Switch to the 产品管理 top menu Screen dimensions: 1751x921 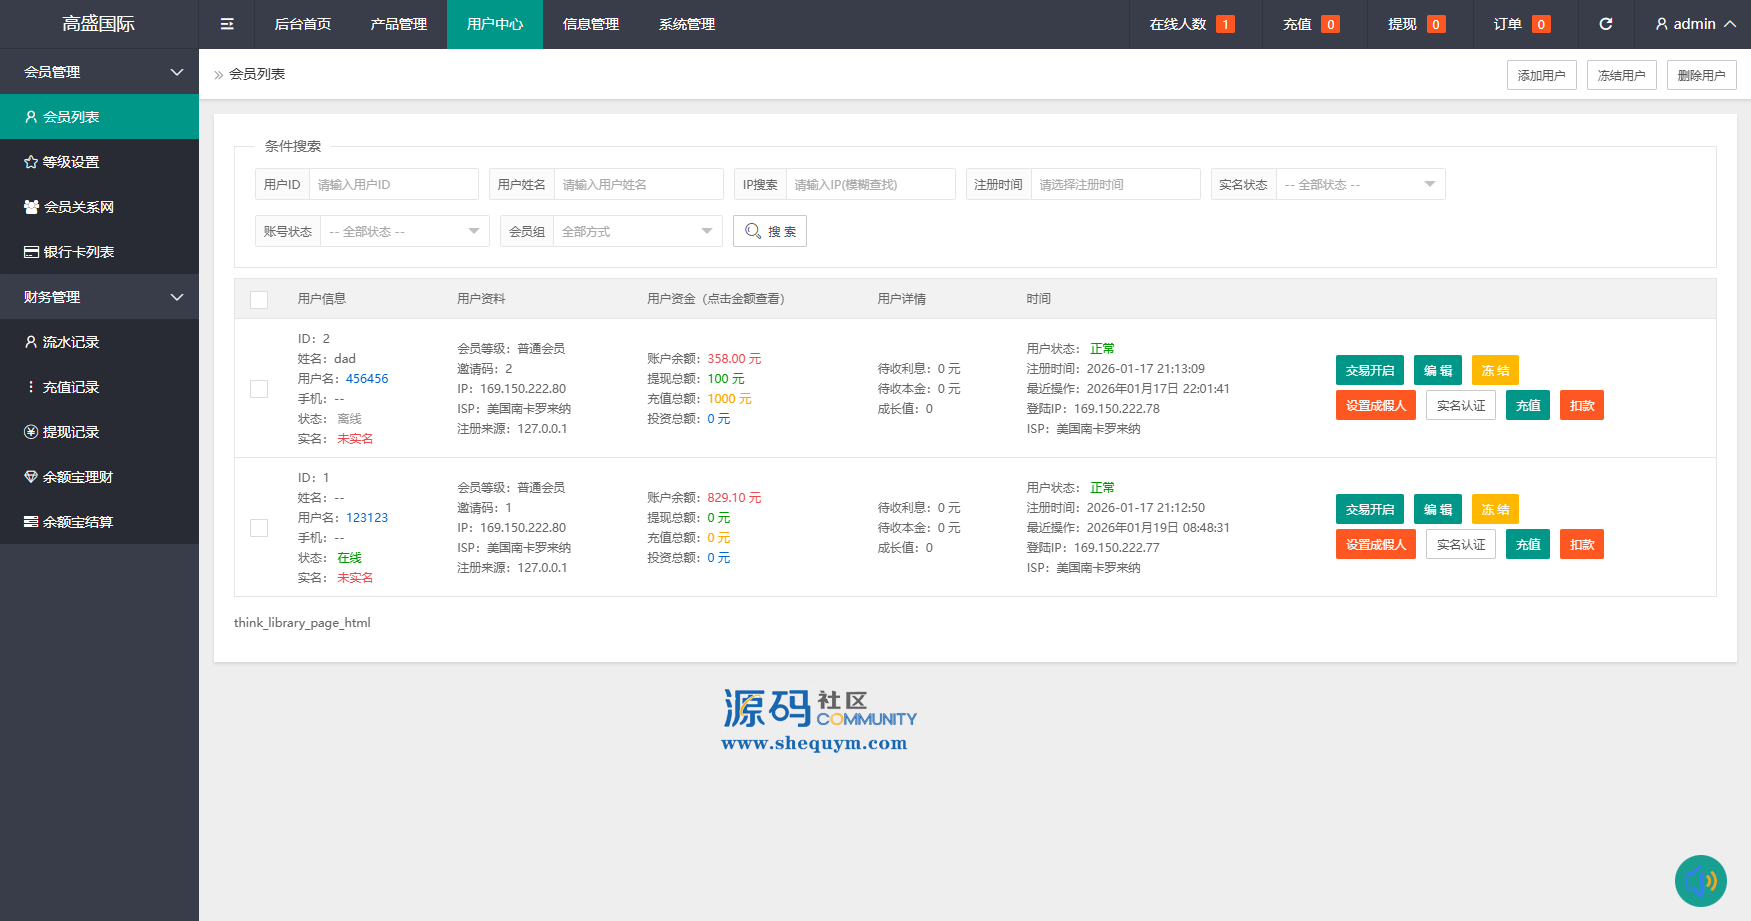pos(398,24)
